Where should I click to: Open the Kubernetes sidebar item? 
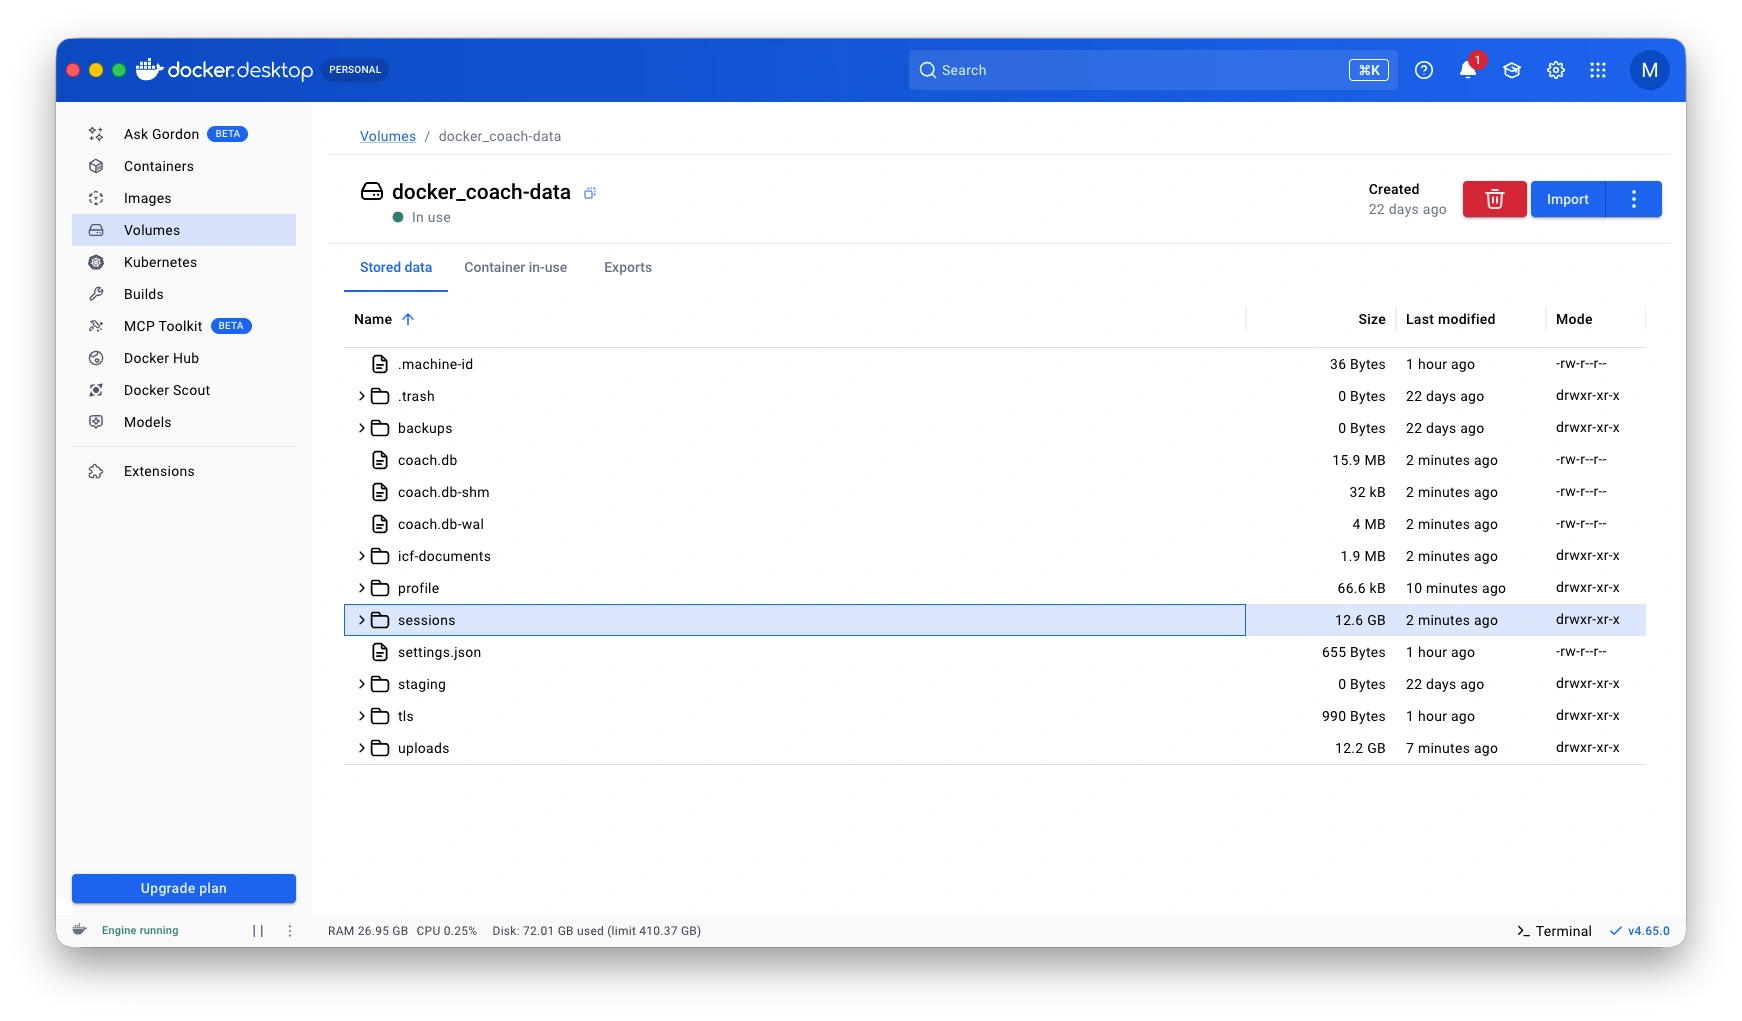point(160,262)
